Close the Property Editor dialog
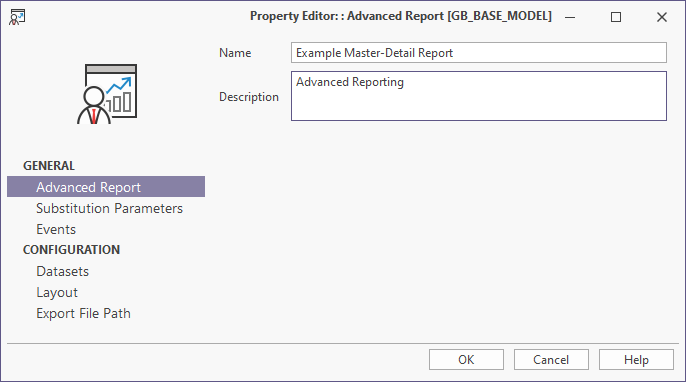 point(662,17)
